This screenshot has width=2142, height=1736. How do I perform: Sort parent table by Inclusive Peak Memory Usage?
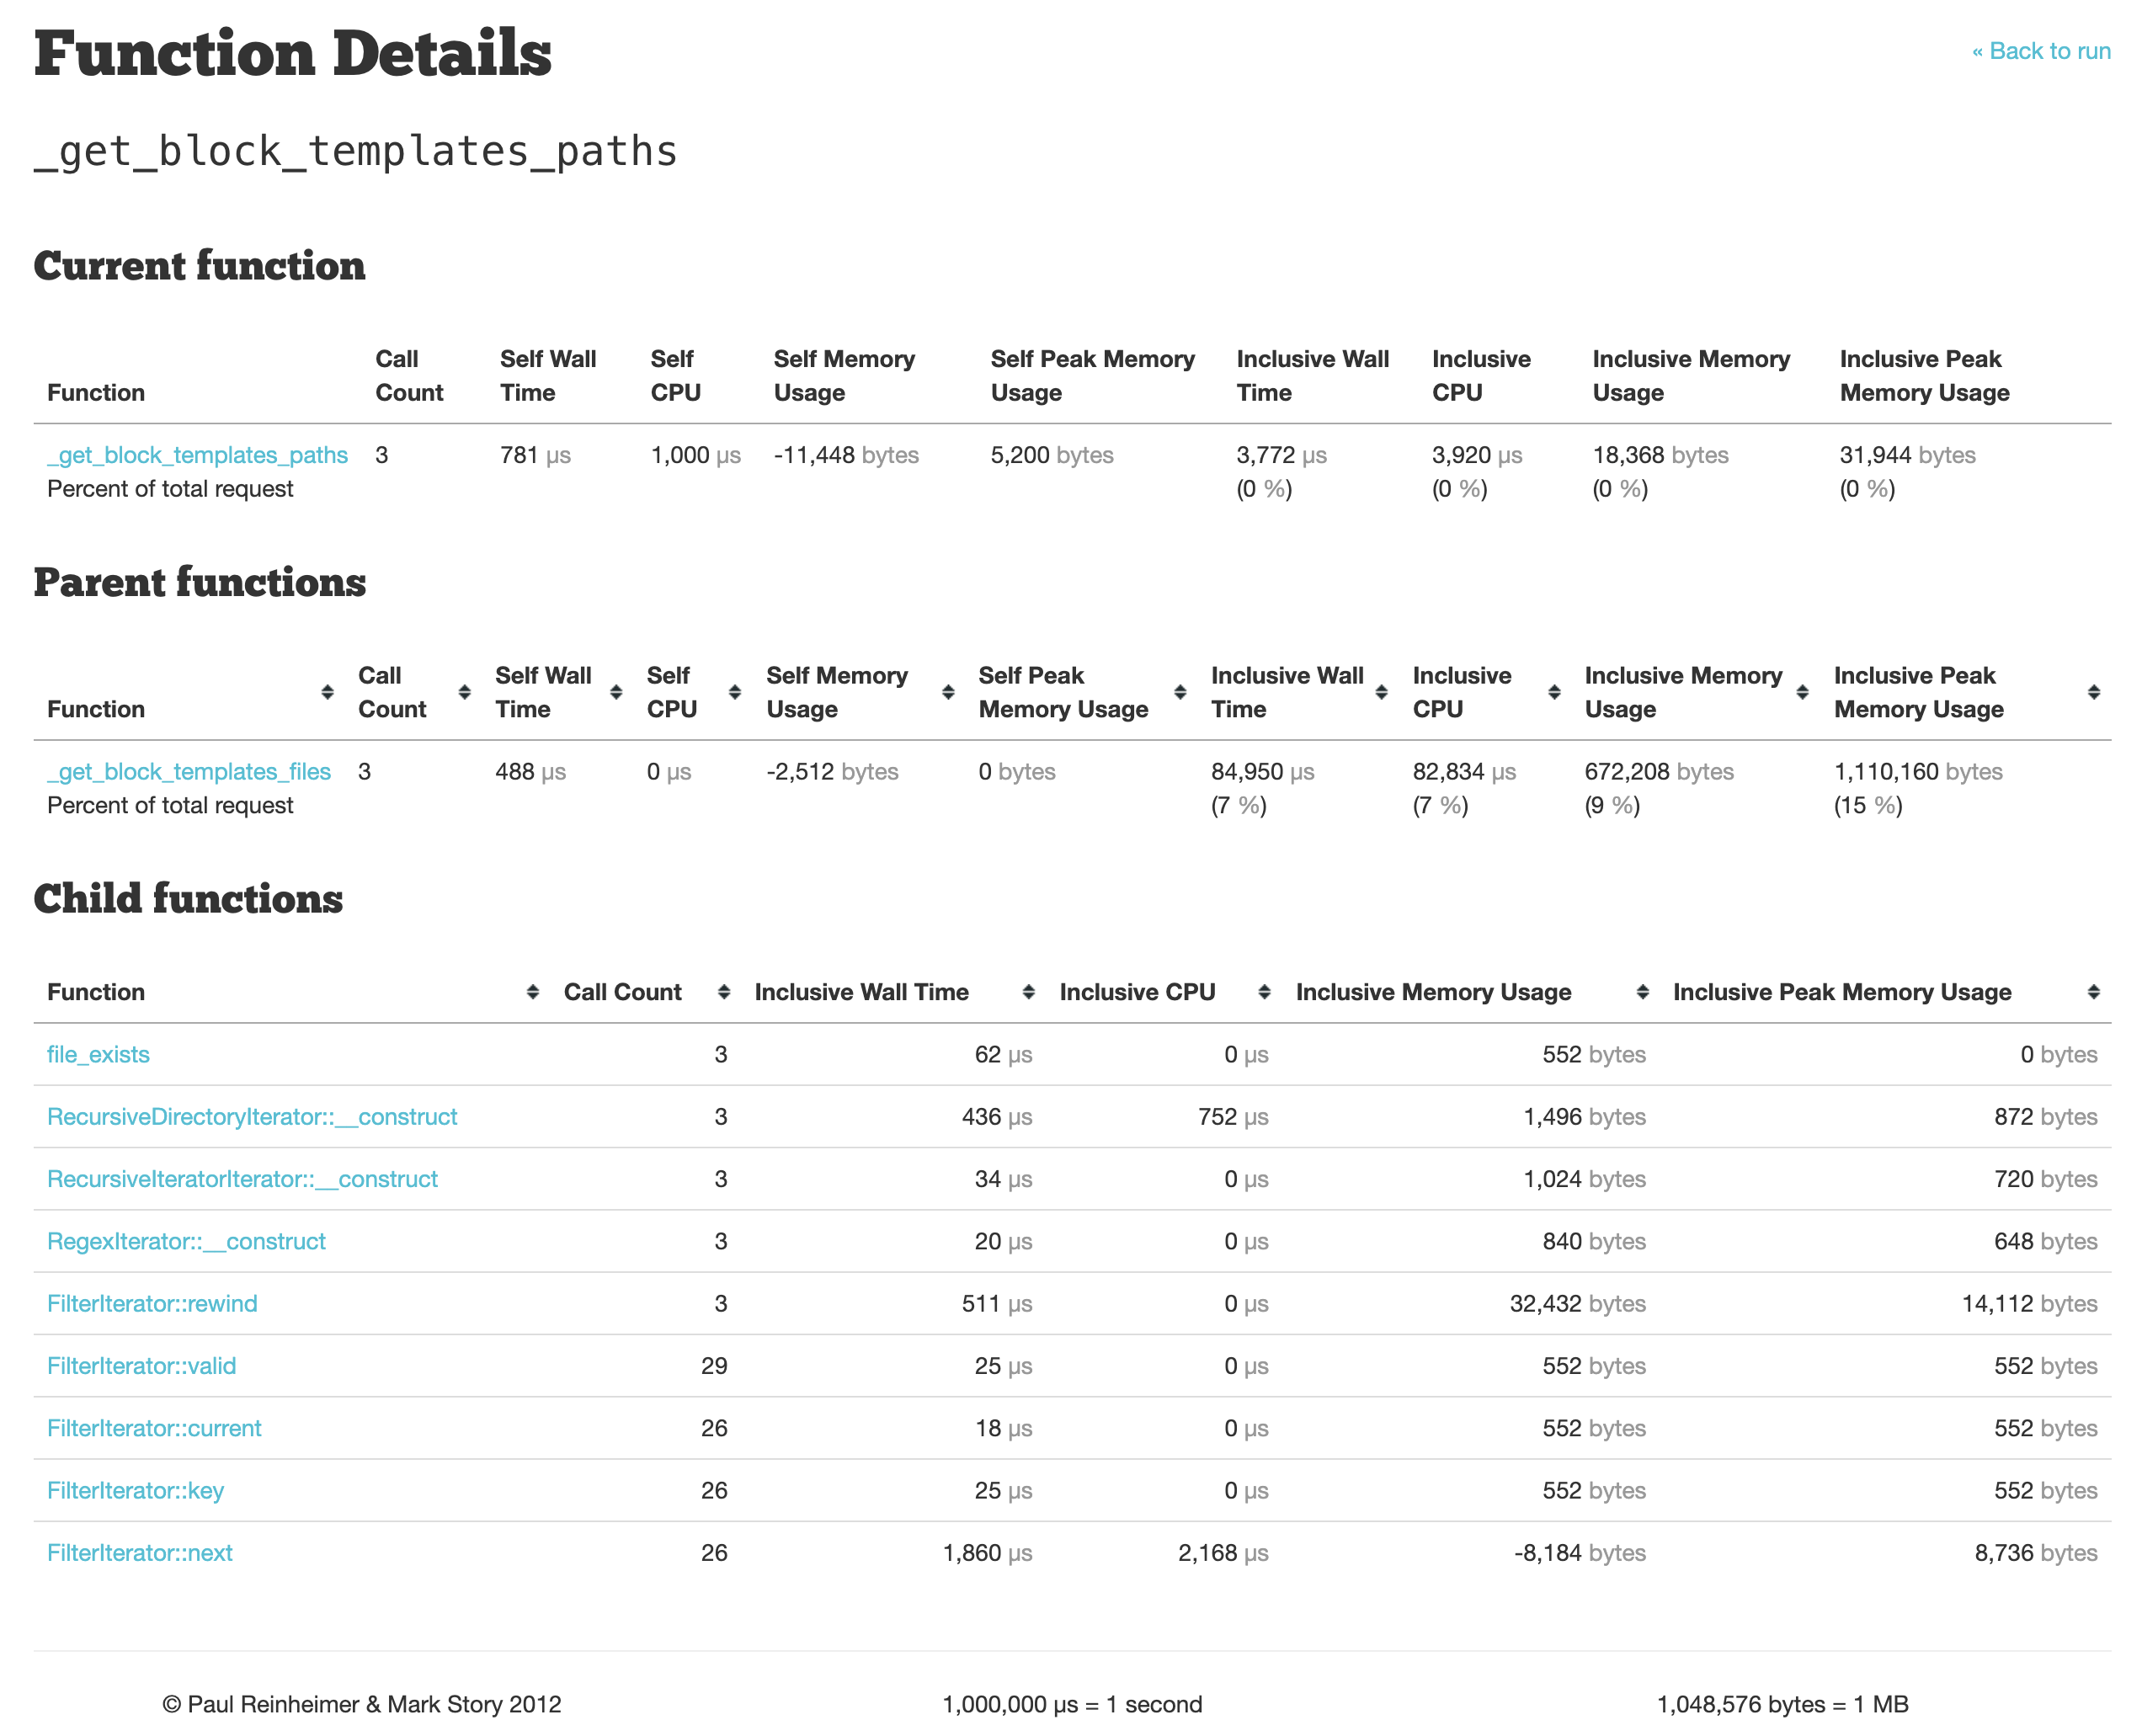1917,692
